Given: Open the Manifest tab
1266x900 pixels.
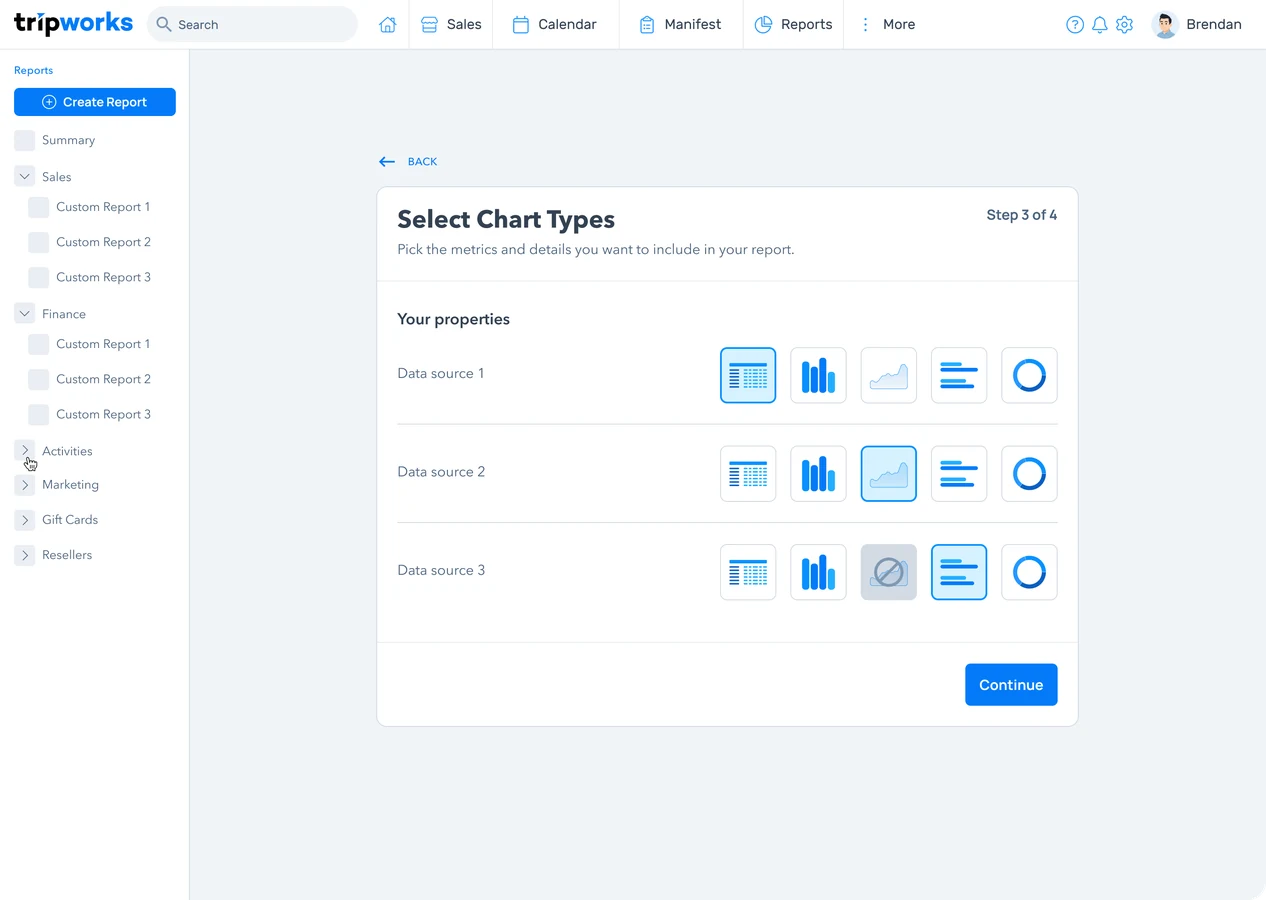Looking at the screenshot, I should pos(680,25).
